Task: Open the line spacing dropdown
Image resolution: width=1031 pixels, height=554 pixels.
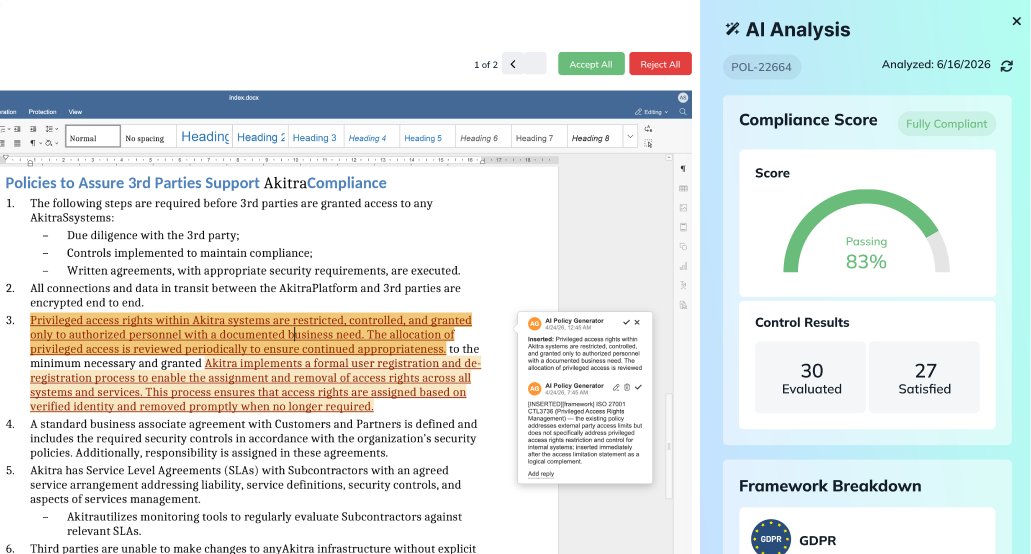Action: 52,129
